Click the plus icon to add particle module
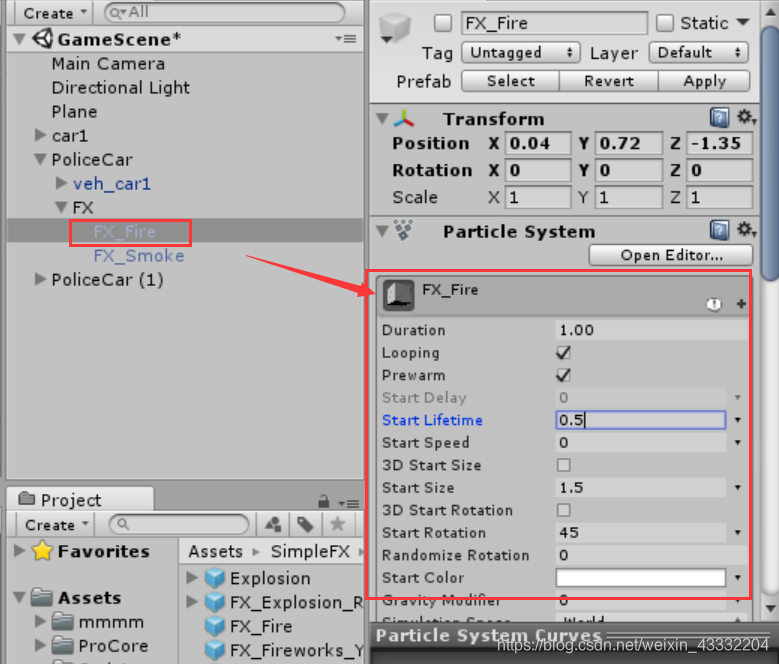This screenshot has width=779, height=664. 741,304
